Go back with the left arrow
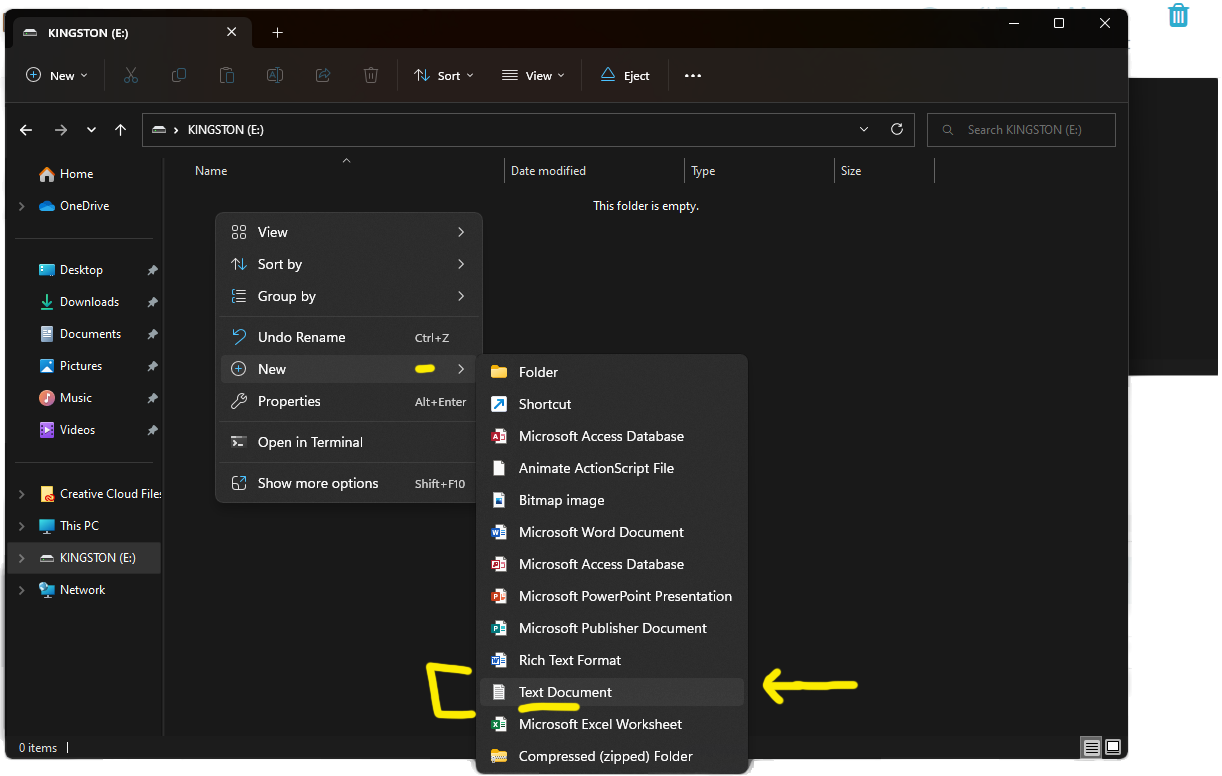The image size is (1222, 776). pyautogui.click(x=26, y=130)
